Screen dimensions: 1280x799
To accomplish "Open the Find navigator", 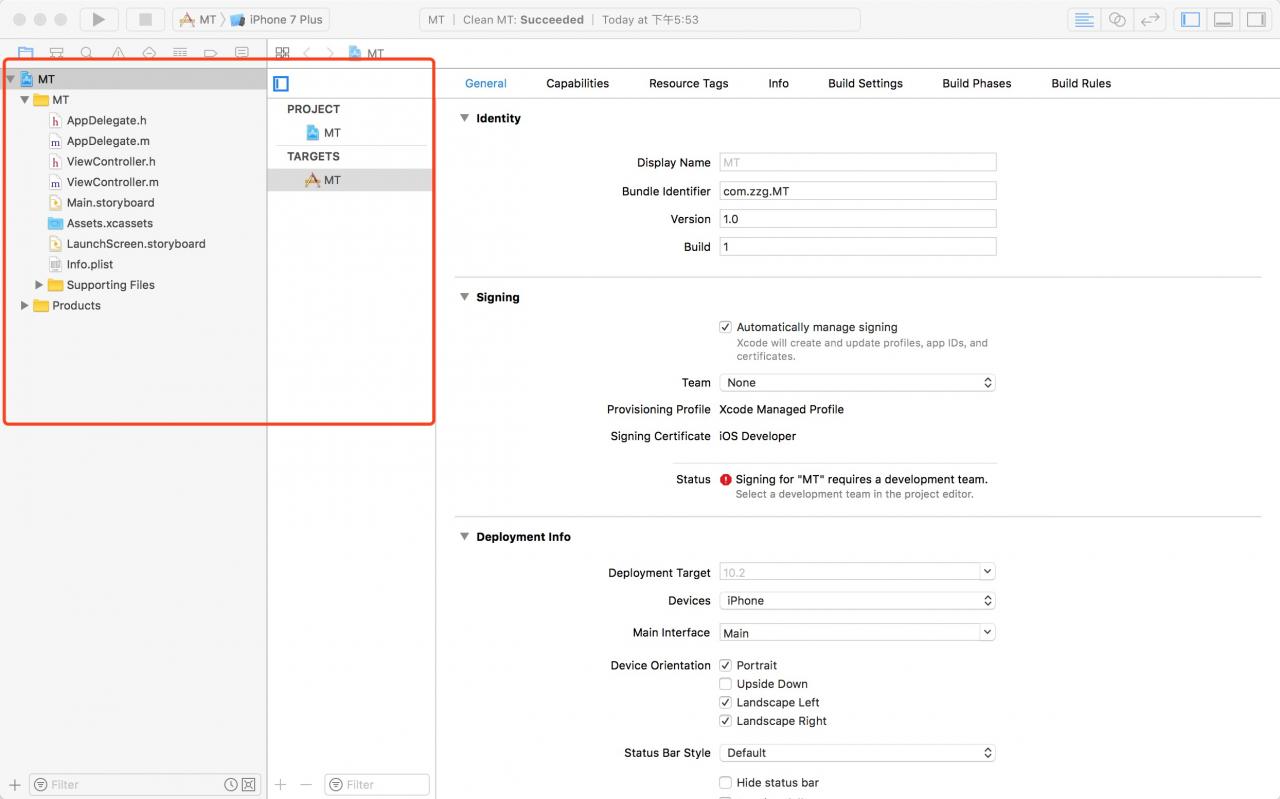I will (87, 53).
